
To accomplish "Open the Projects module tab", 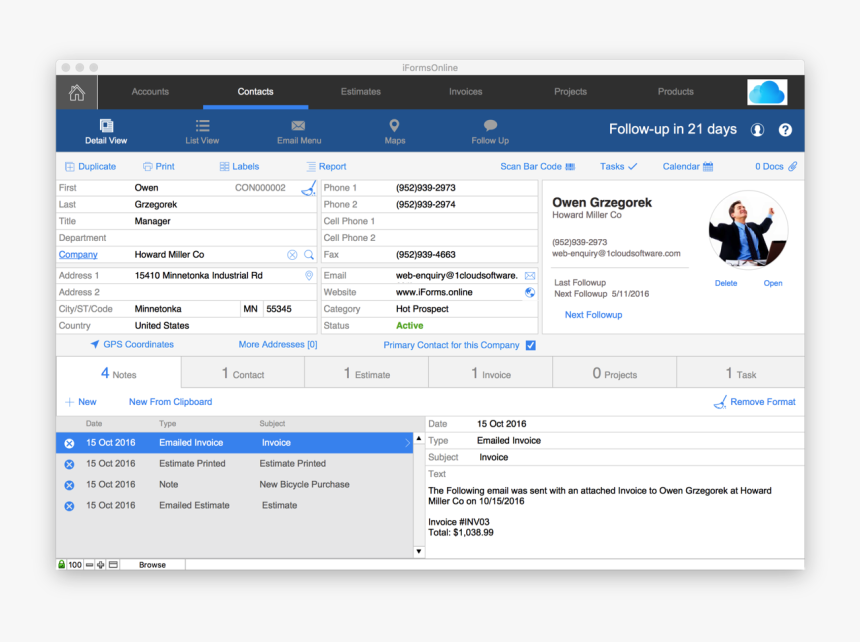I will click(x=570, y=92).
